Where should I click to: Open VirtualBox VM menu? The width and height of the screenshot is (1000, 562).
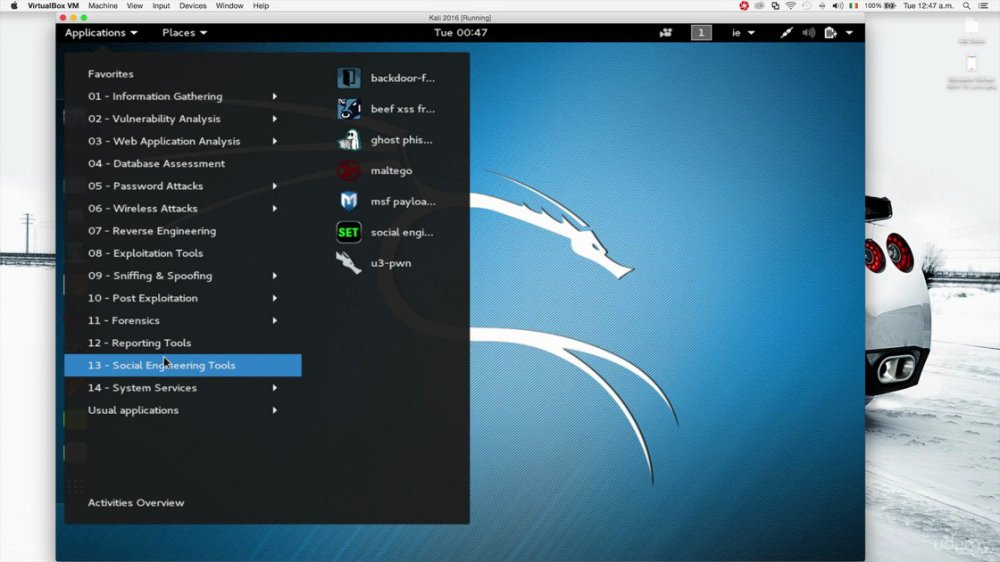[53, 6]
